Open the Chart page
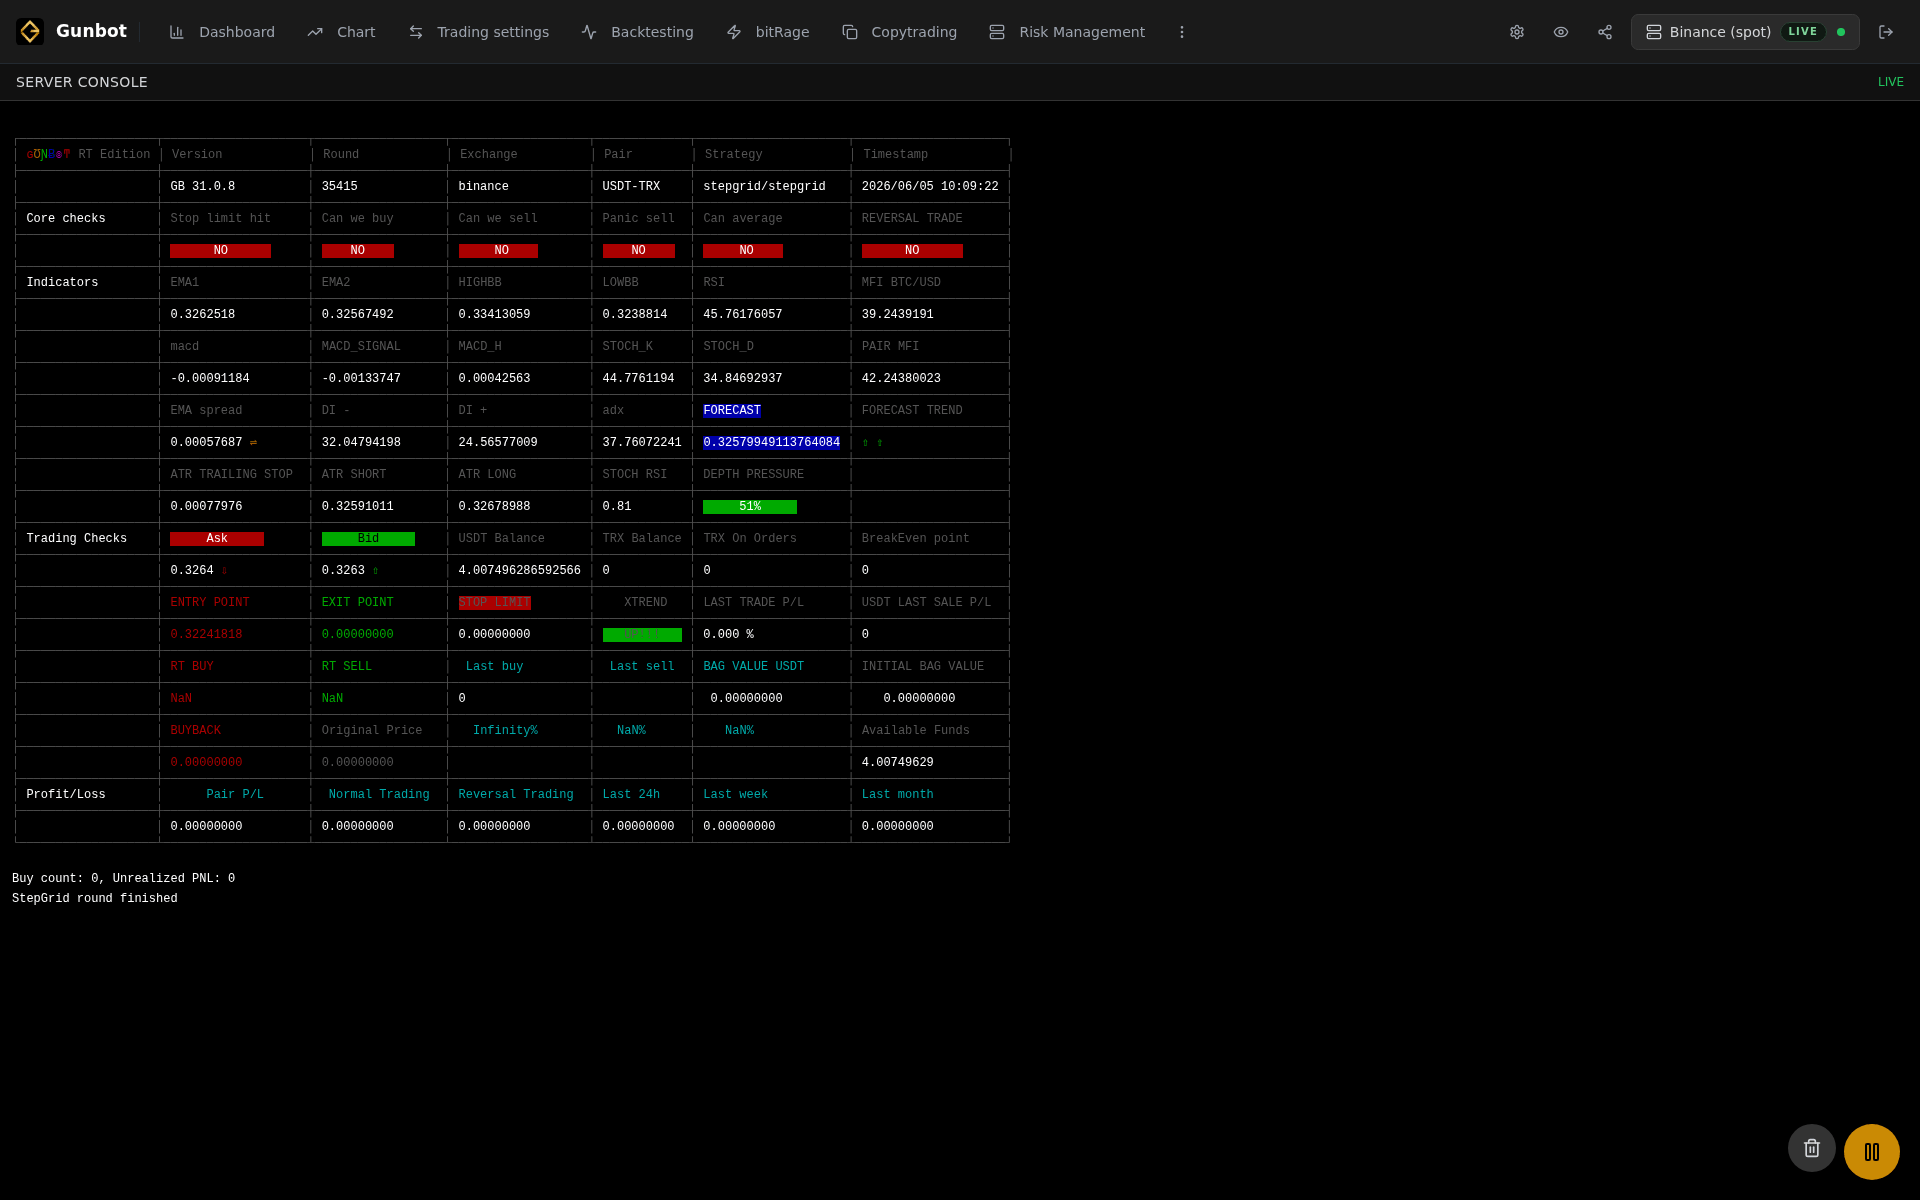Viewport: 1920px width, 1200px height. pyautogui.click(x=341, y=32)
